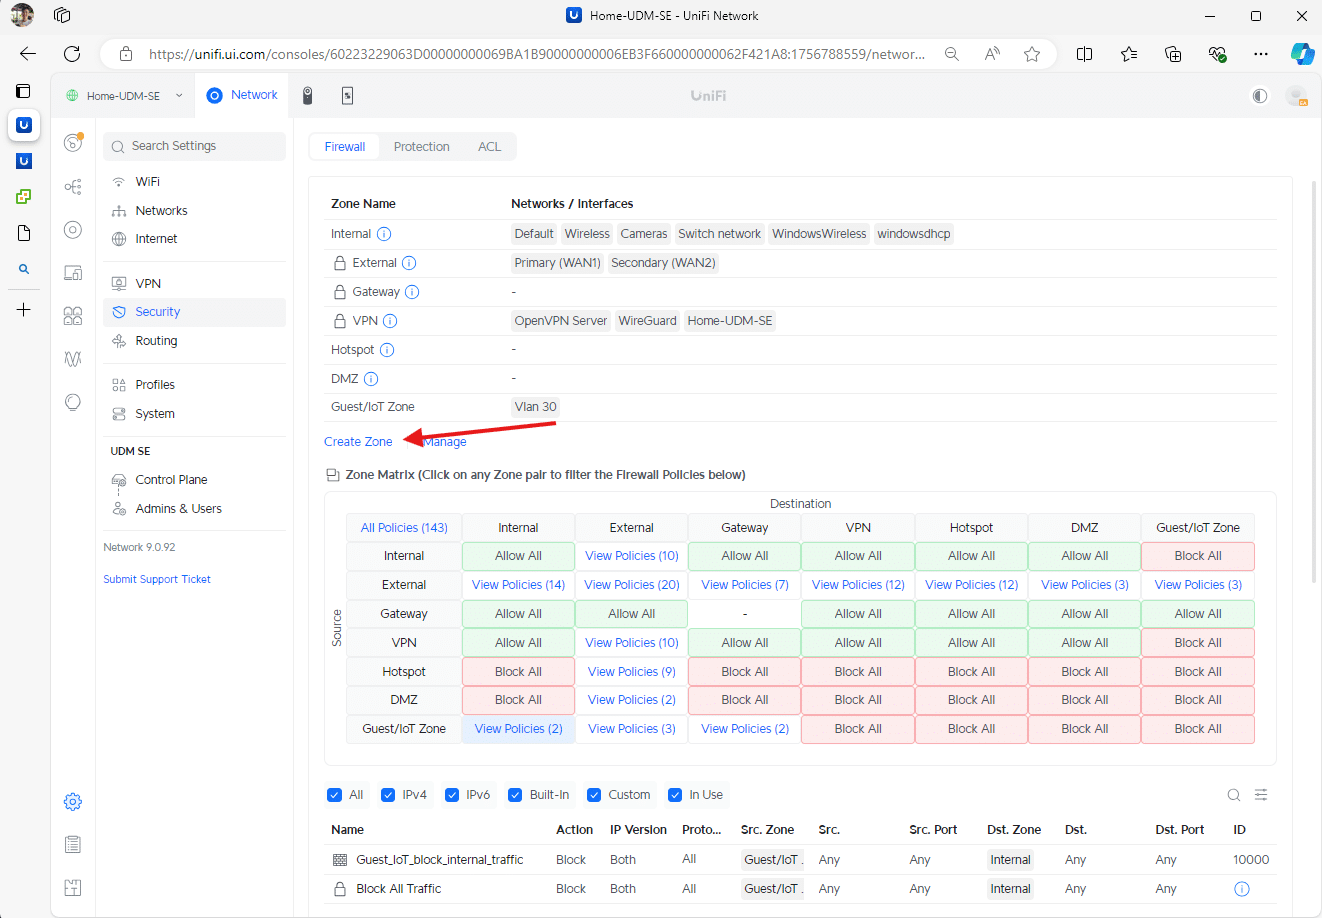
Task: Click the Create Zone link
Action: pos(358,442)
